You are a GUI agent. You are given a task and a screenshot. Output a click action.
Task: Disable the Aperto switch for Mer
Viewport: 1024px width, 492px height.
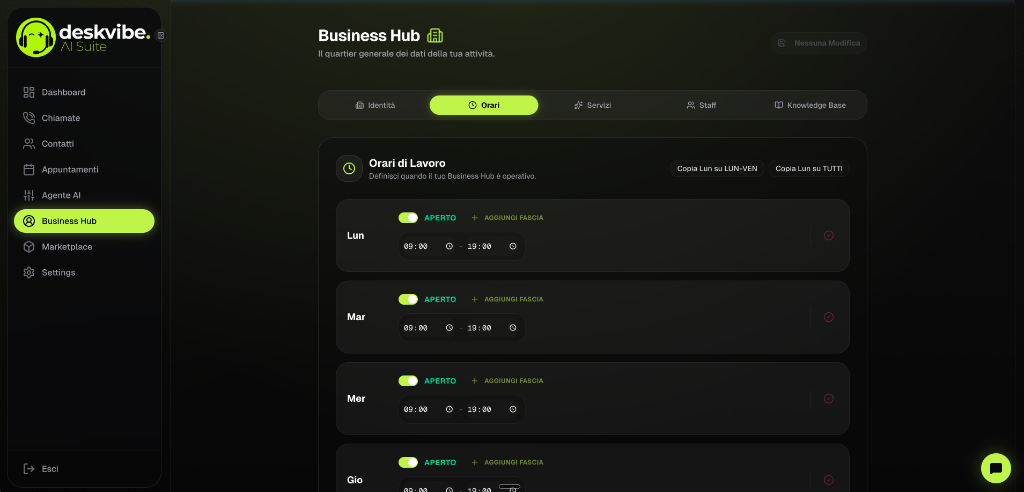point(408,381)
